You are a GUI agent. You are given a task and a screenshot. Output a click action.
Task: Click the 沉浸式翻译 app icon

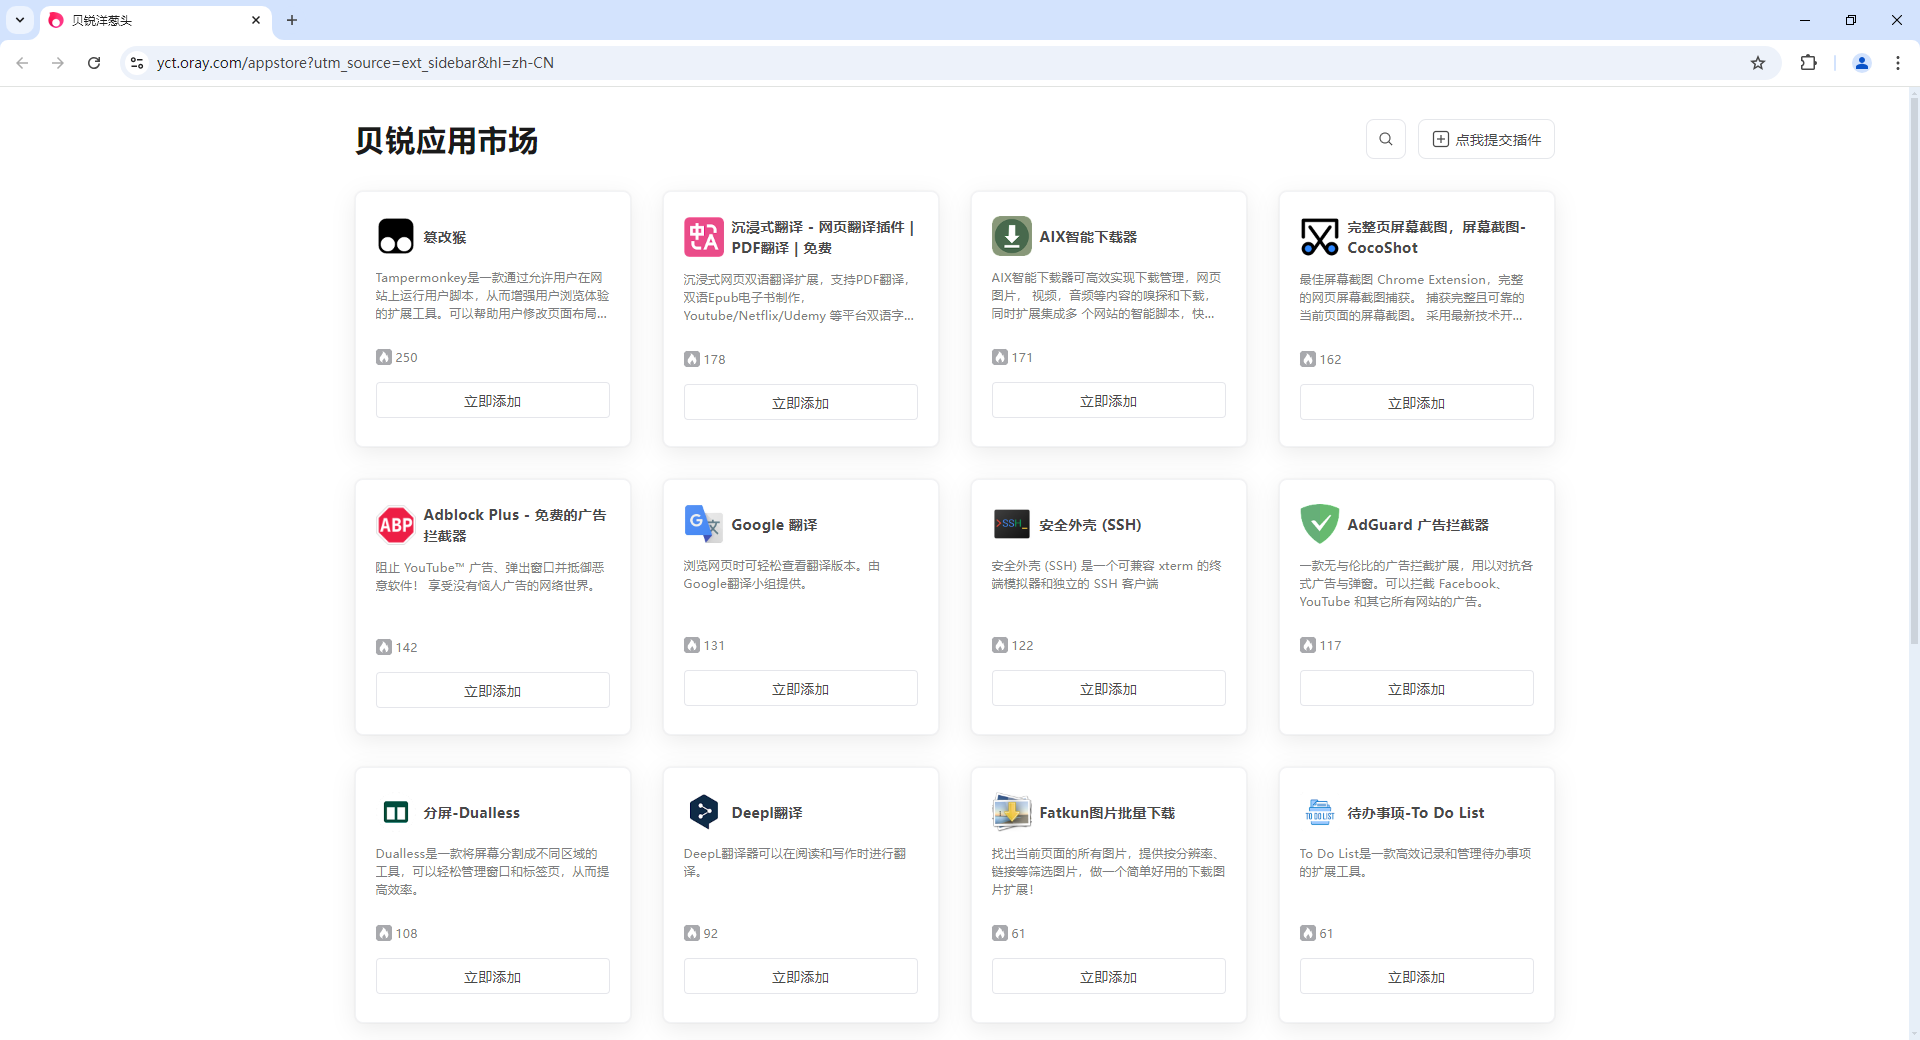[x=704, y=237]
